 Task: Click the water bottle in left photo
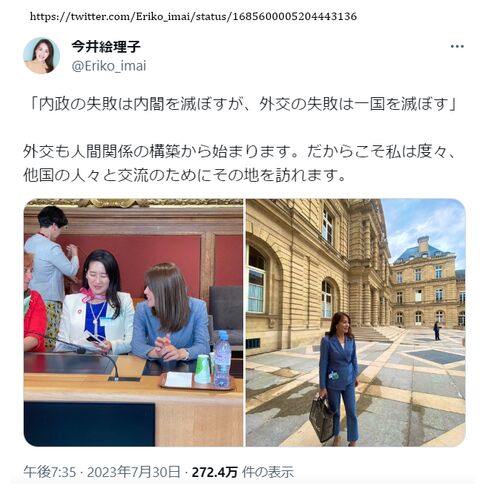point(222,359)
